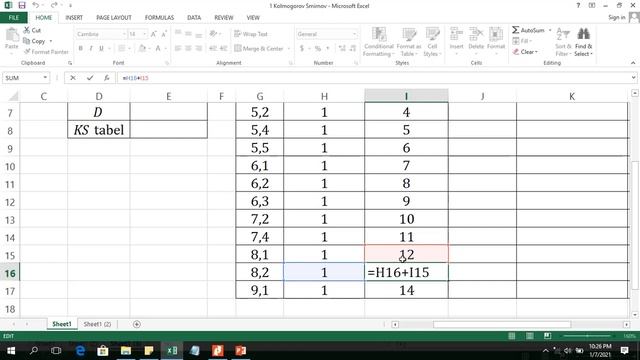Open the VIEW tab
The width and height of the screenshot is (640, 360).
pos(253,18)
